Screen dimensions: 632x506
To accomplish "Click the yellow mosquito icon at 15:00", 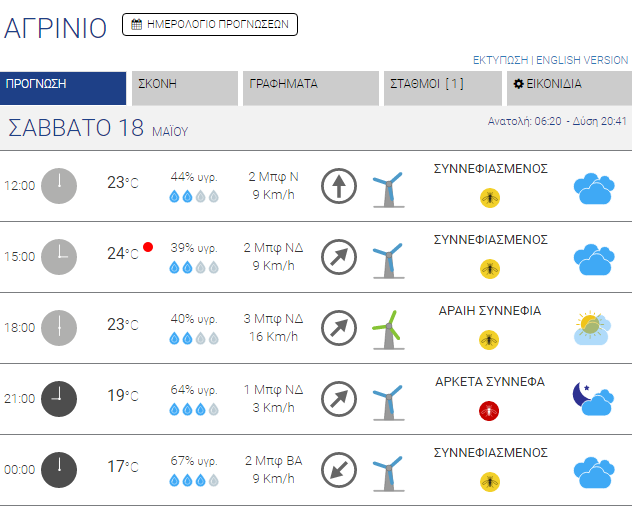I will (490, 268).
